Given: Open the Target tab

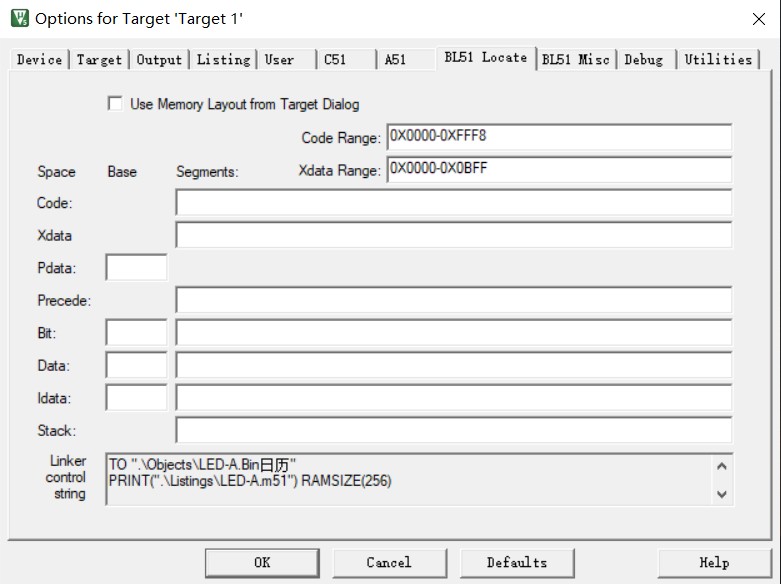Looking at the screenshot, I should tap(99, 60).
